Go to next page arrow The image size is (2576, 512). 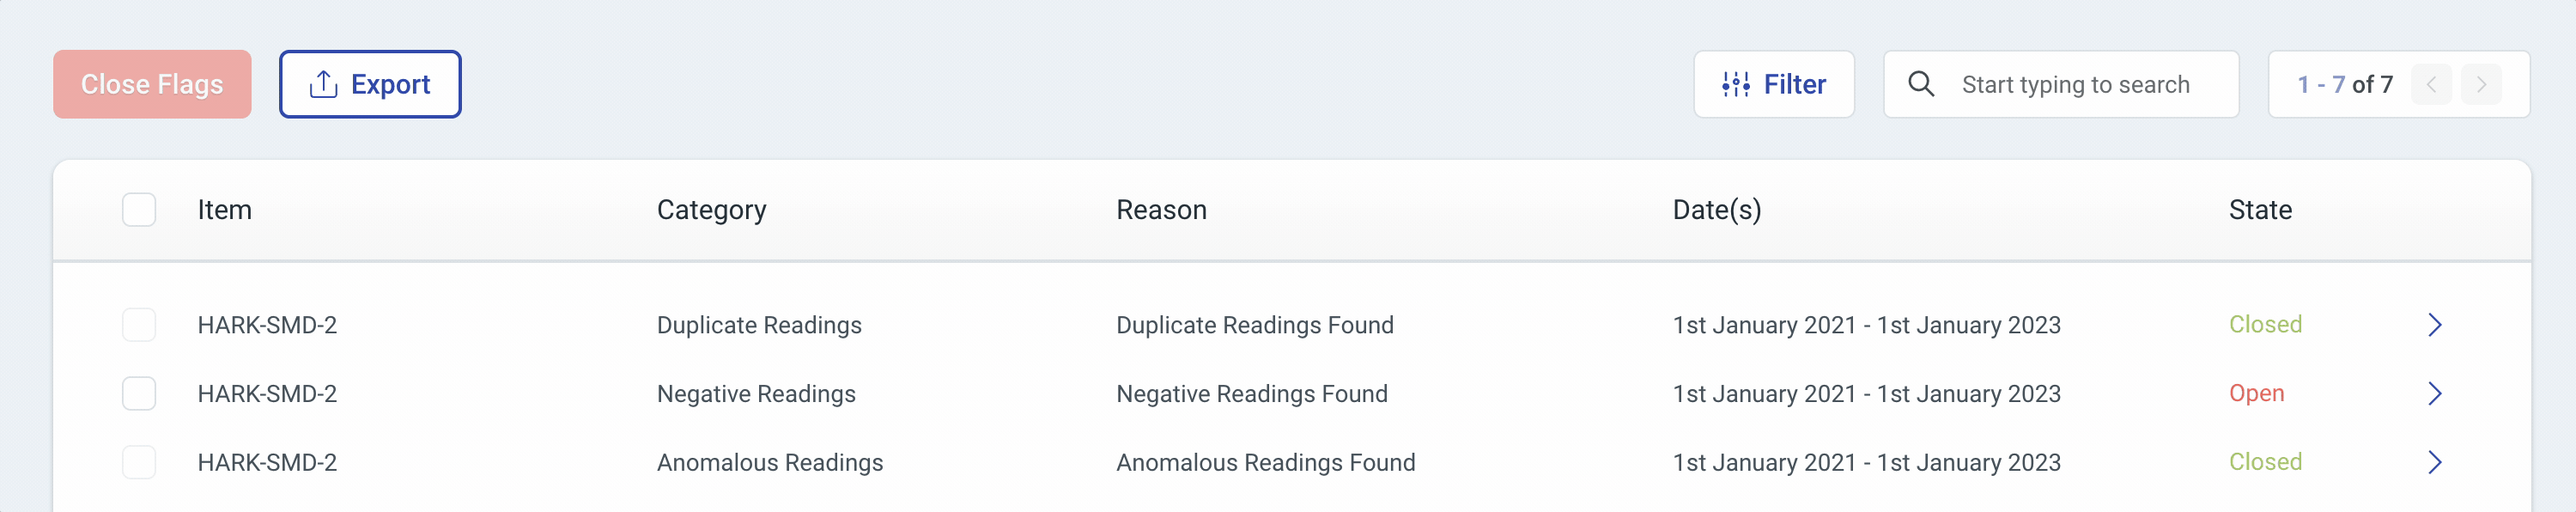click(x=2481, y=85)
